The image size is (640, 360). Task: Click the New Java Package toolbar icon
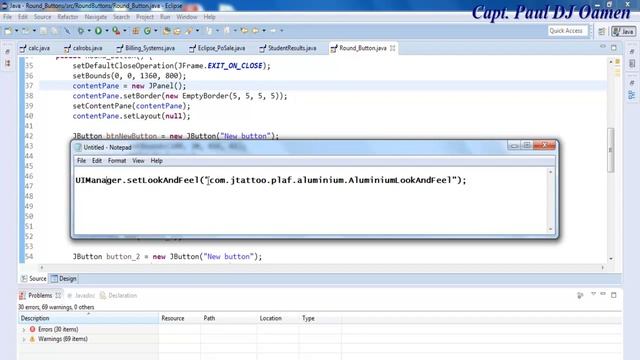136,31
